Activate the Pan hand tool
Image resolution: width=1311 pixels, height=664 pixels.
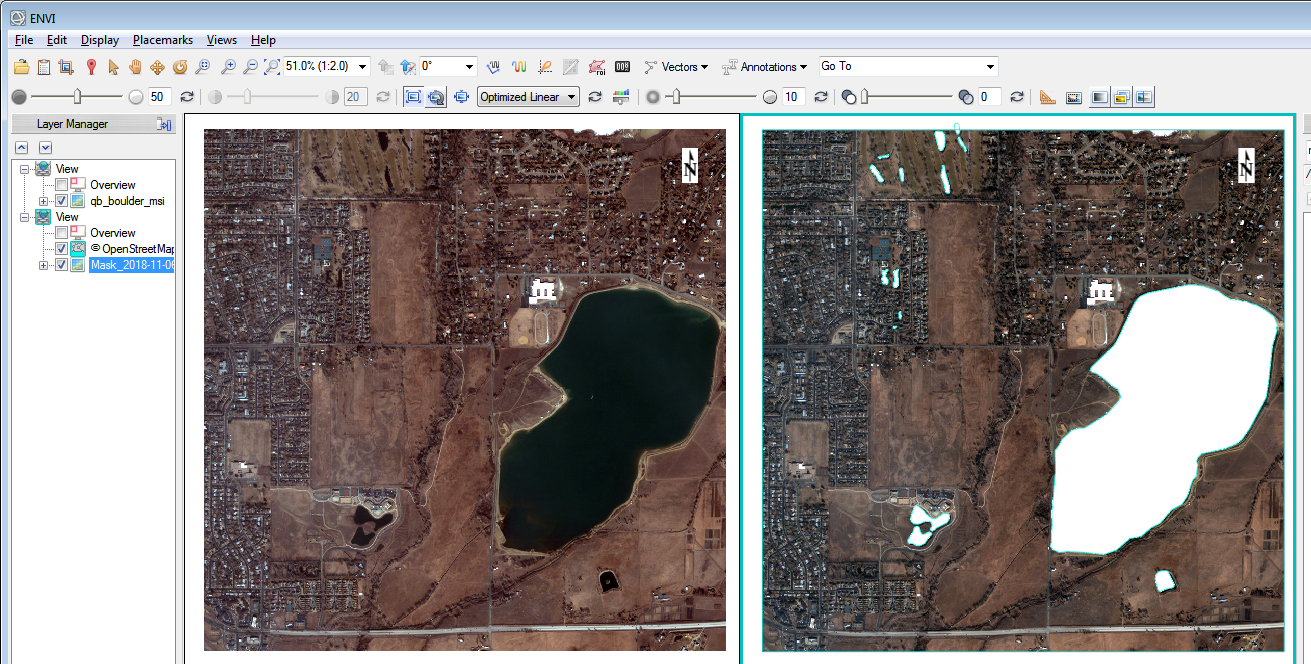pyautogui.click(x=135, y=67)
